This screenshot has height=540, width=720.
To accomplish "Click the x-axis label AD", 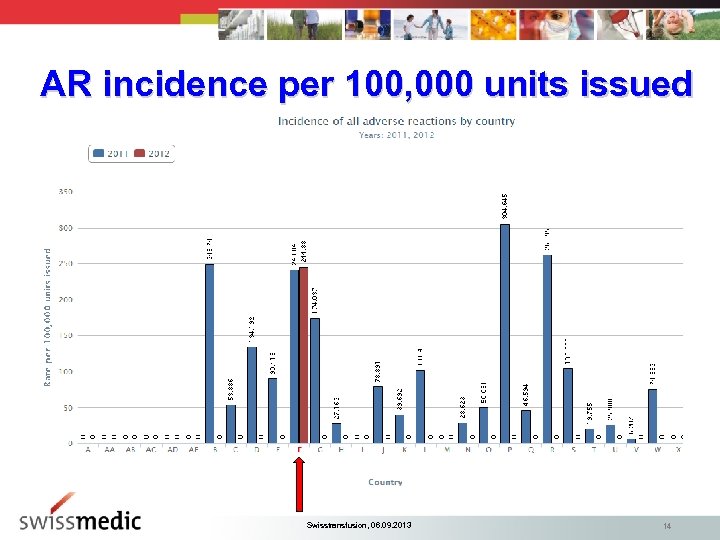I will pos(173,450).
